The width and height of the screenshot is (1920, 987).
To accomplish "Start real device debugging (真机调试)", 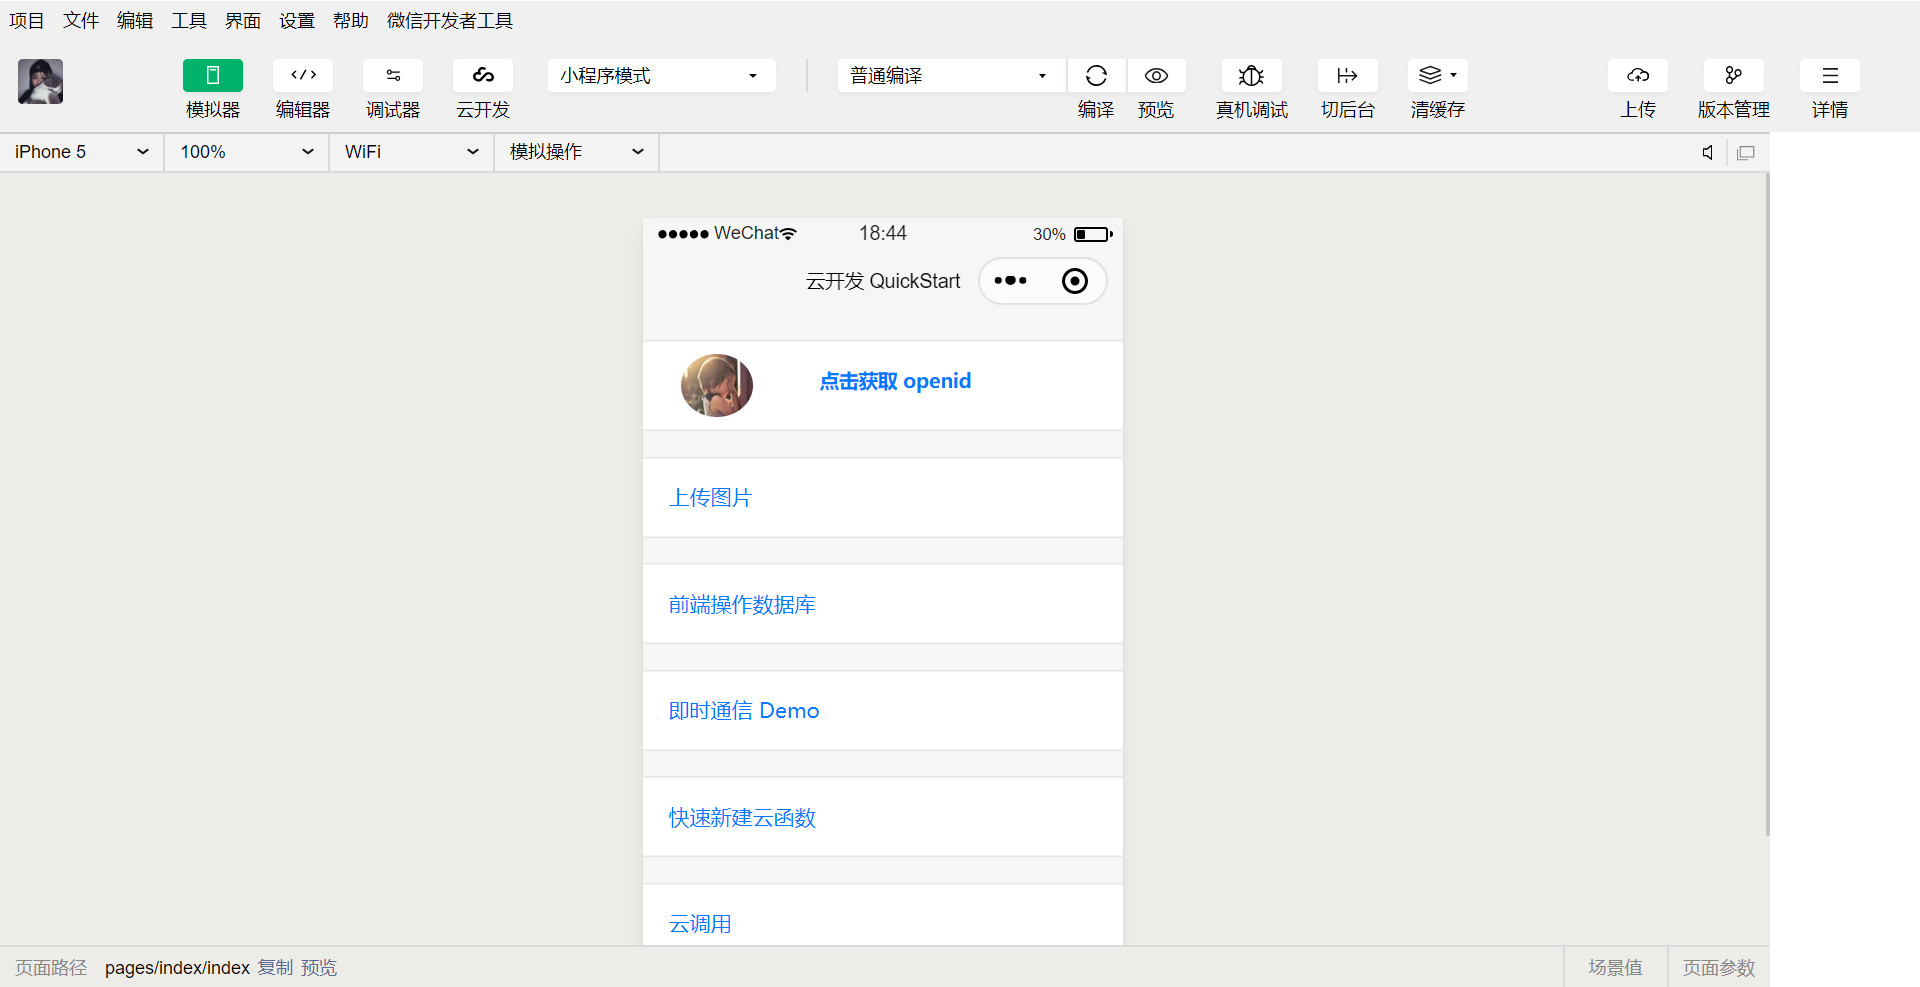I will tap(1251, 75).
